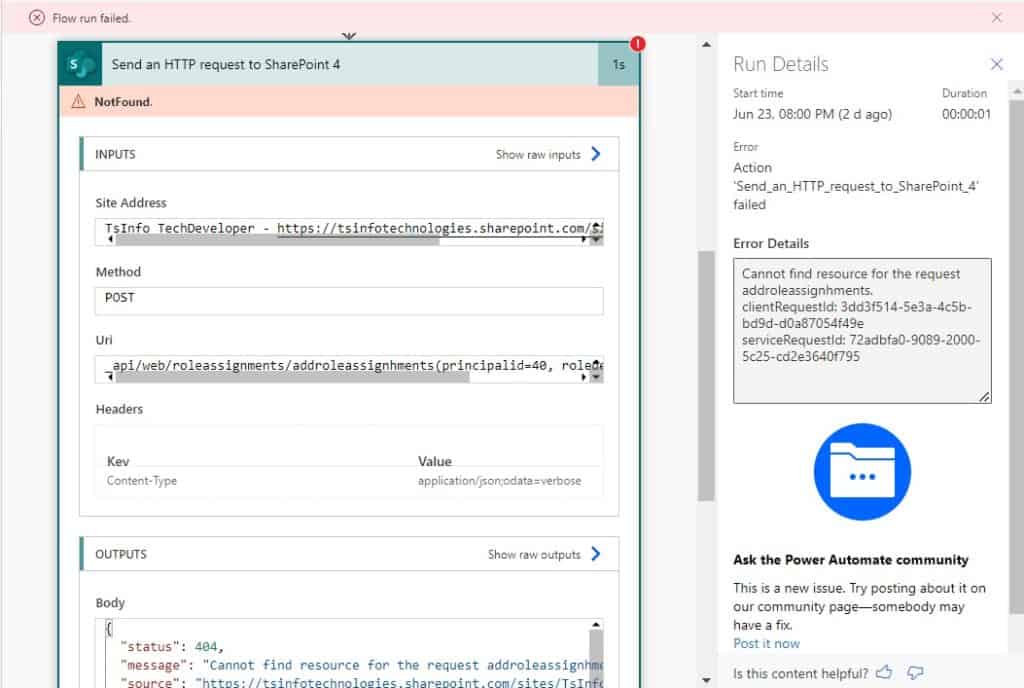1024x688 pixels.
Task: Close the Run Details panel
Action: click(x=997, y=63)
